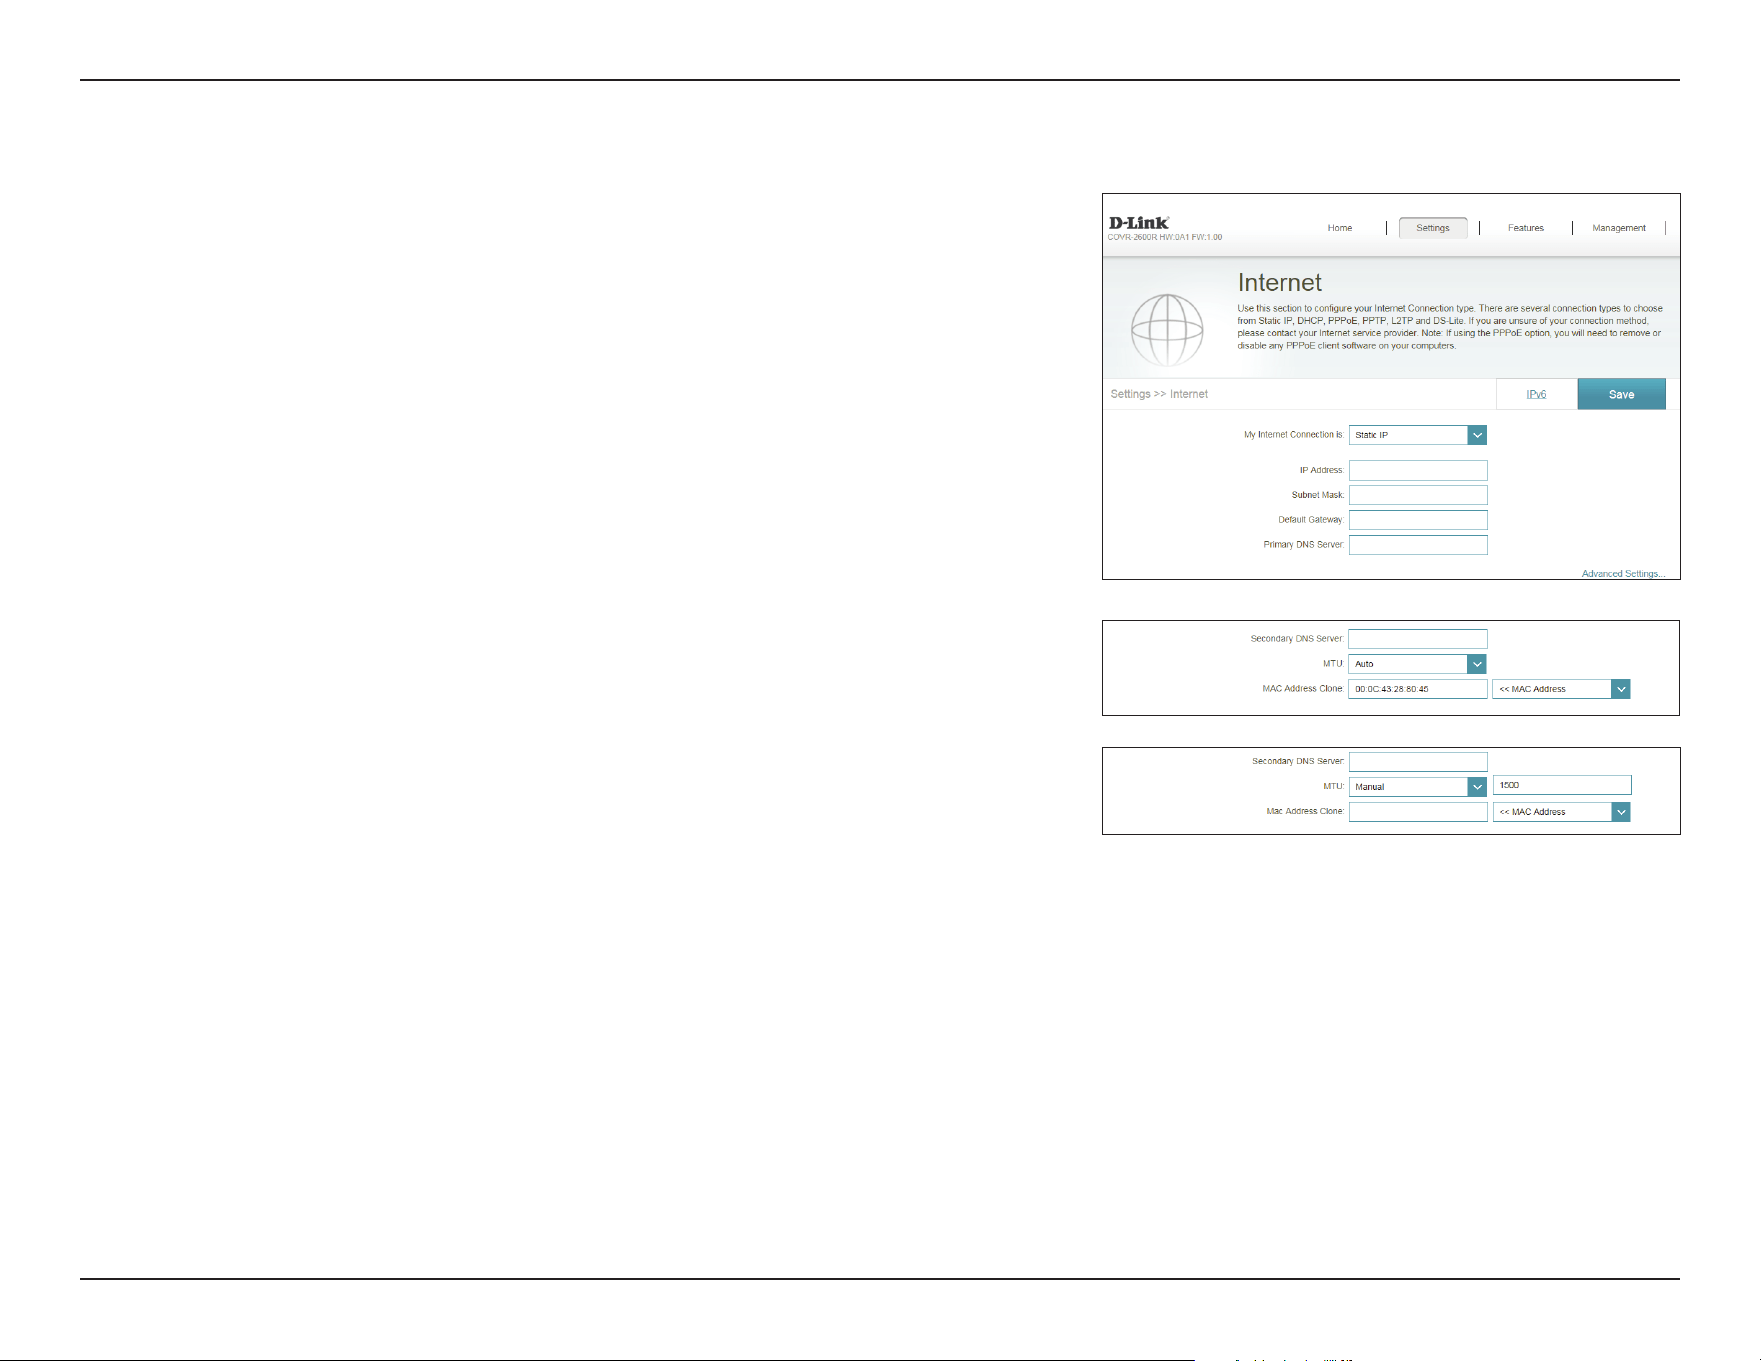The width and height of the screenshot is (1761, 1361).
Task: Click the Primary DNS Server field
Action: (x=1418, y=545)
